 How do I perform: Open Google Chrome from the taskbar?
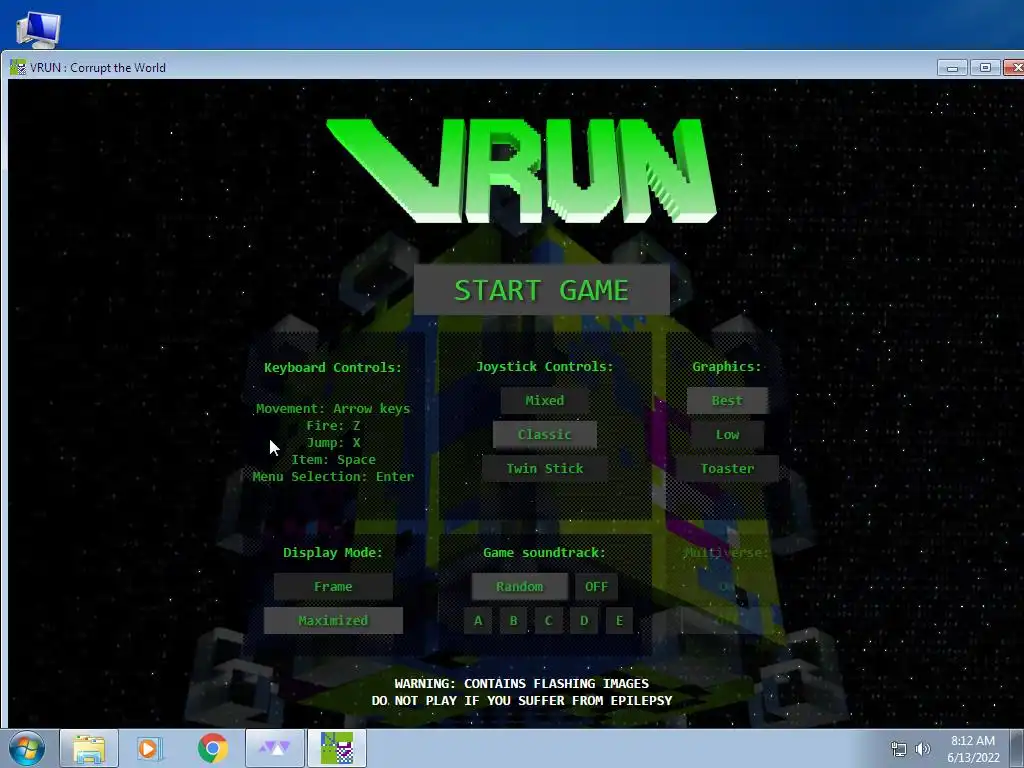pyautogui.click(x=212, y=748)
